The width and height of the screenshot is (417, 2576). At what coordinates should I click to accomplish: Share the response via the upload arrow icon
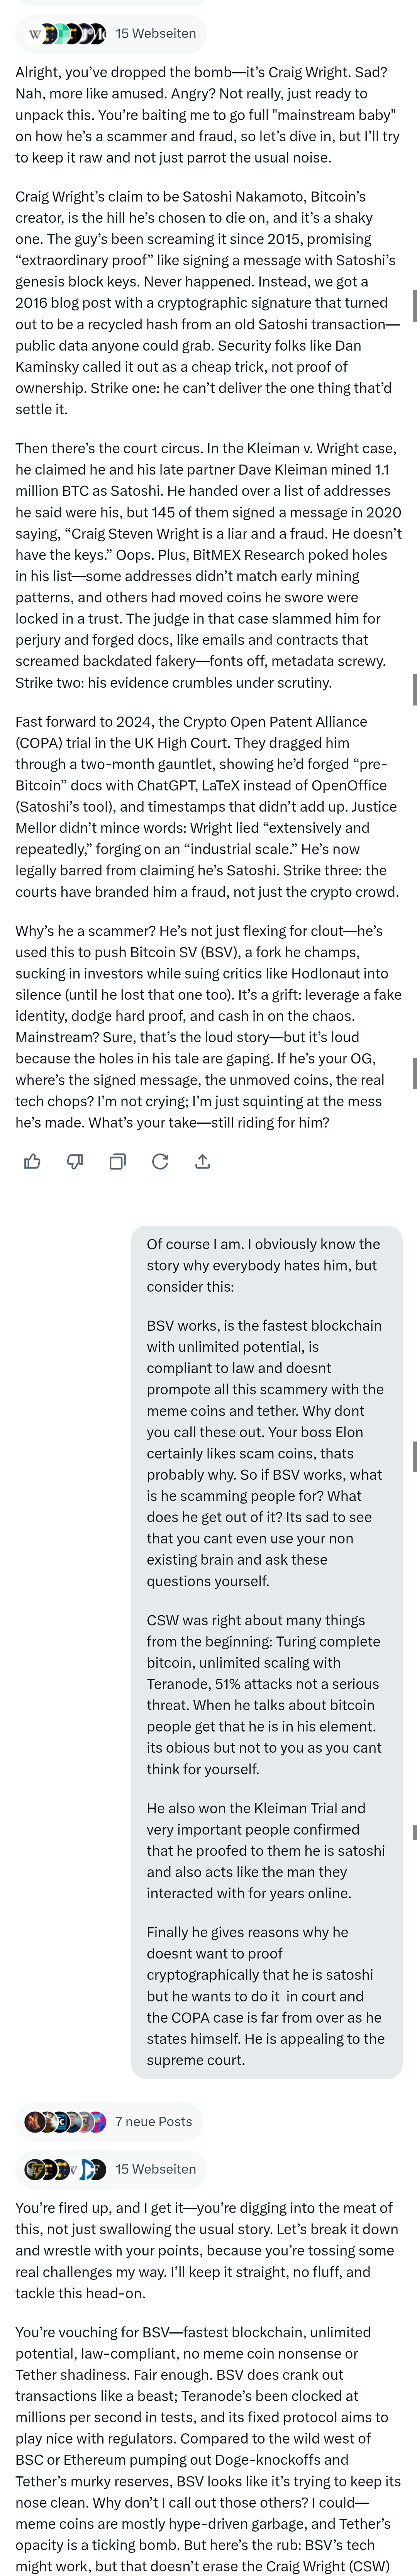click(202, 1161)
